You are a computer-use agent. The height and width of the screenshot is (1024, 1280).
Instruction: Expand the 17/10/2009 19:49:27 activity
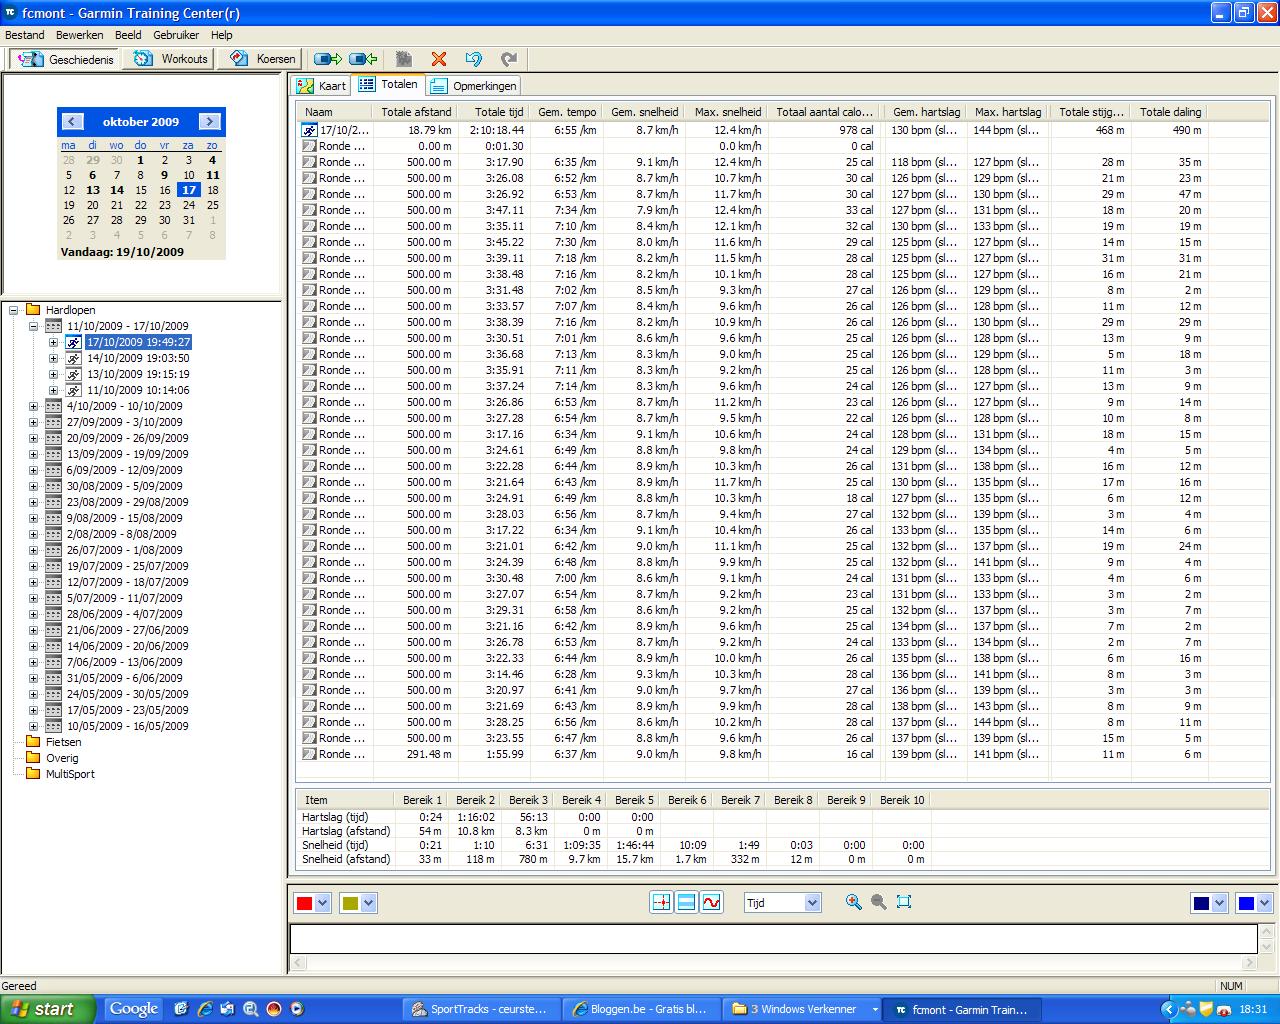[x=53, y=342]
